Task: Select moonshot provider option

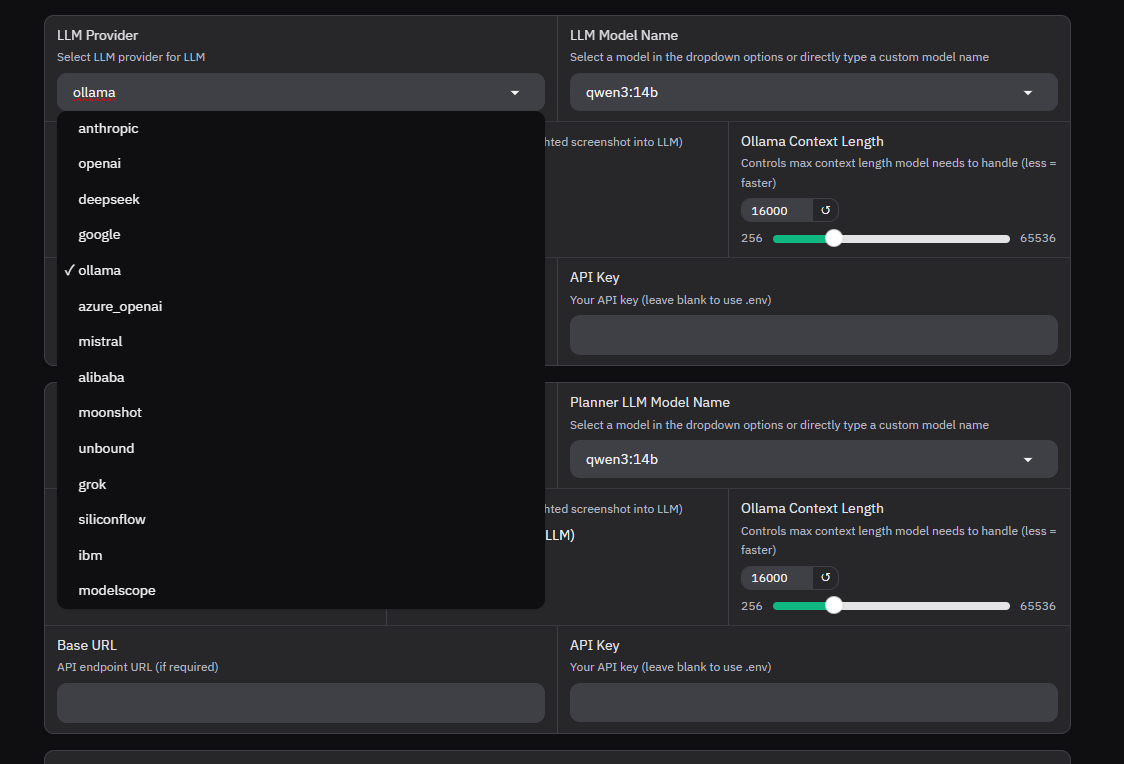Action: (300, 413)
